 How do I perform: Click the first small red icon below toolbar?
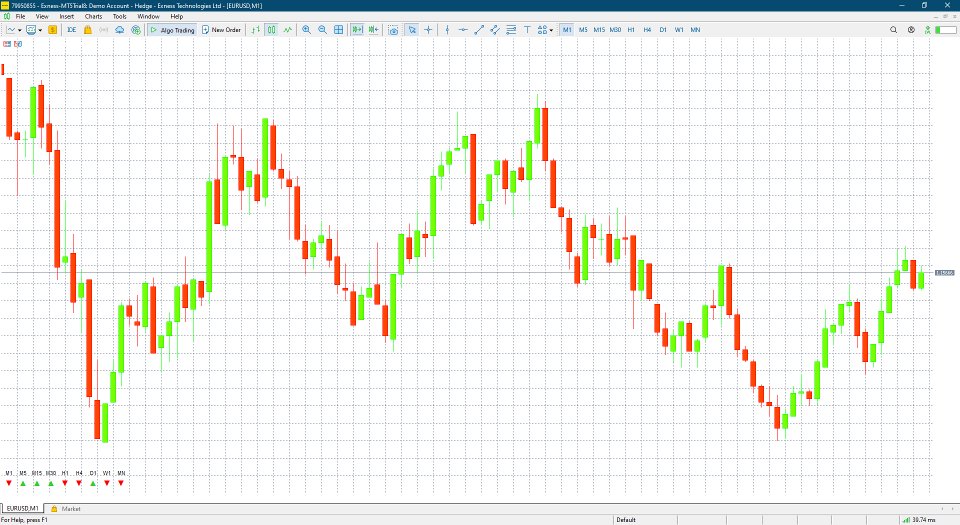7,44
